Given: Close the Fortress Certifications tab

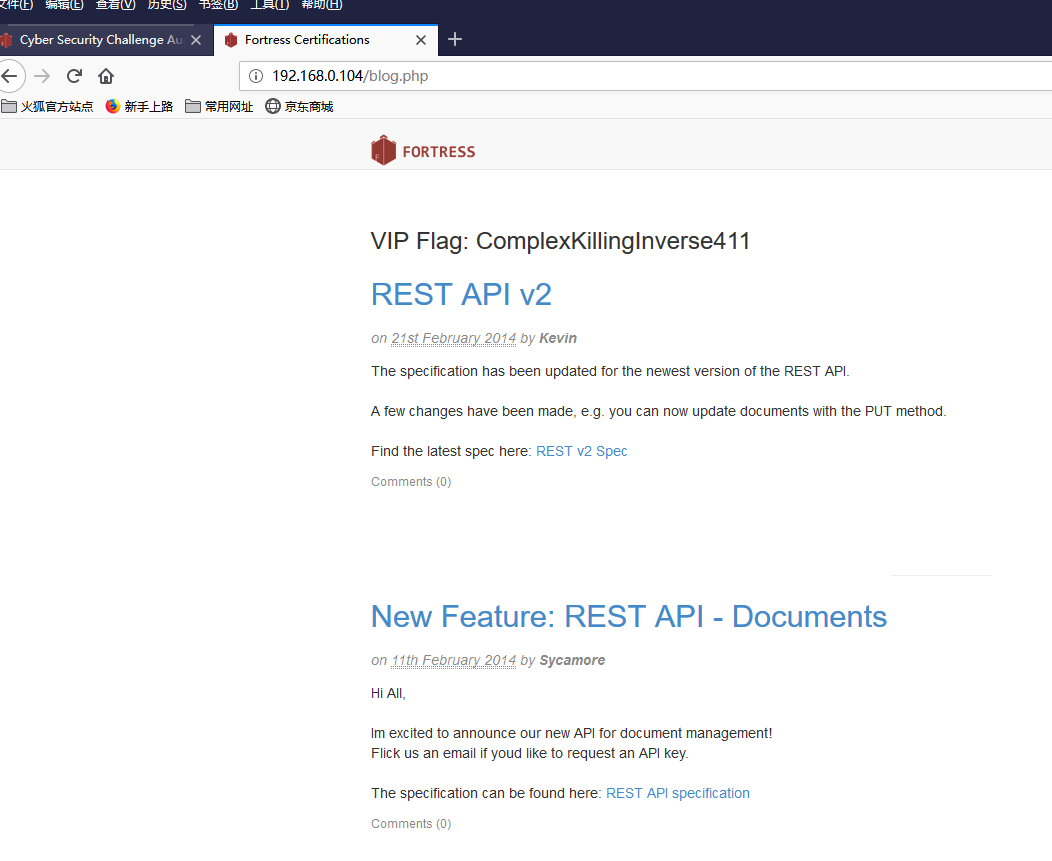Looking at the screenshot, I should (421, 40).
